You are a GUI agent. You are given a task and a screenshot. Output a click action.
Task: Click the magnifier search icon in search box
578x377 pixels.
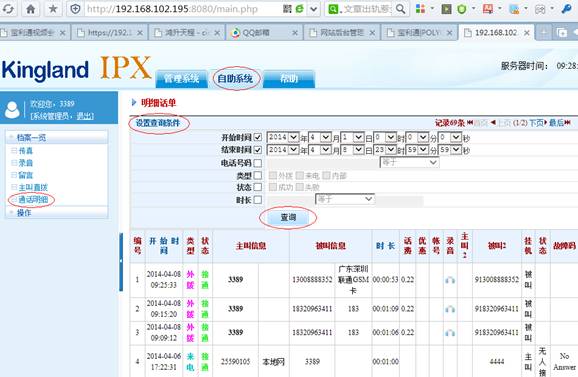click(400, 8)
